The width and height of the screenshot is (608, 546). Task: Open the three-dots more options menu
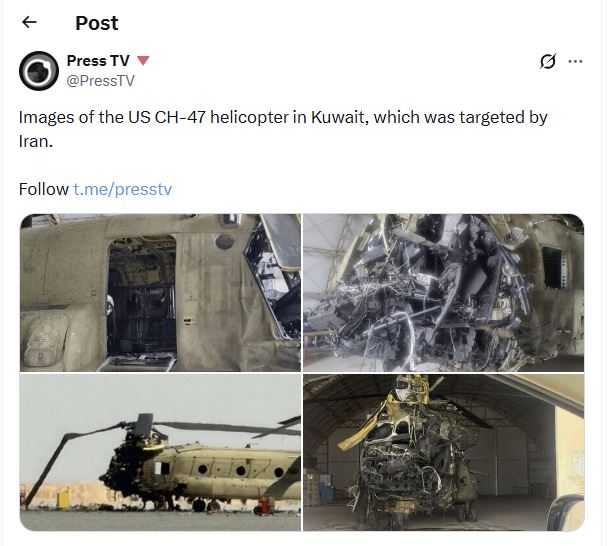tap(575, 61)
